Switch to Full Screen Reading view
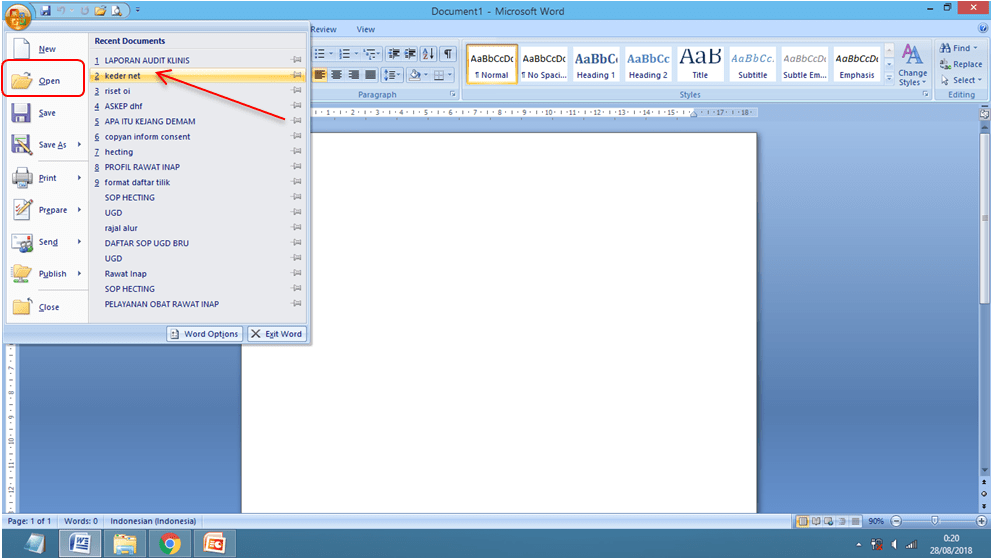This screenshot has height=559, width=992. 815,522
